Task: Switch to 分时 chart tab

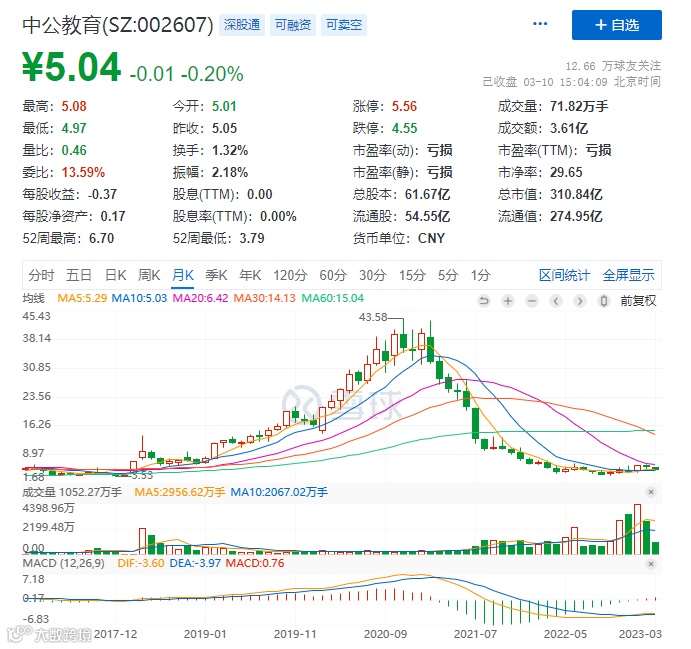Action: pos(41,275)
